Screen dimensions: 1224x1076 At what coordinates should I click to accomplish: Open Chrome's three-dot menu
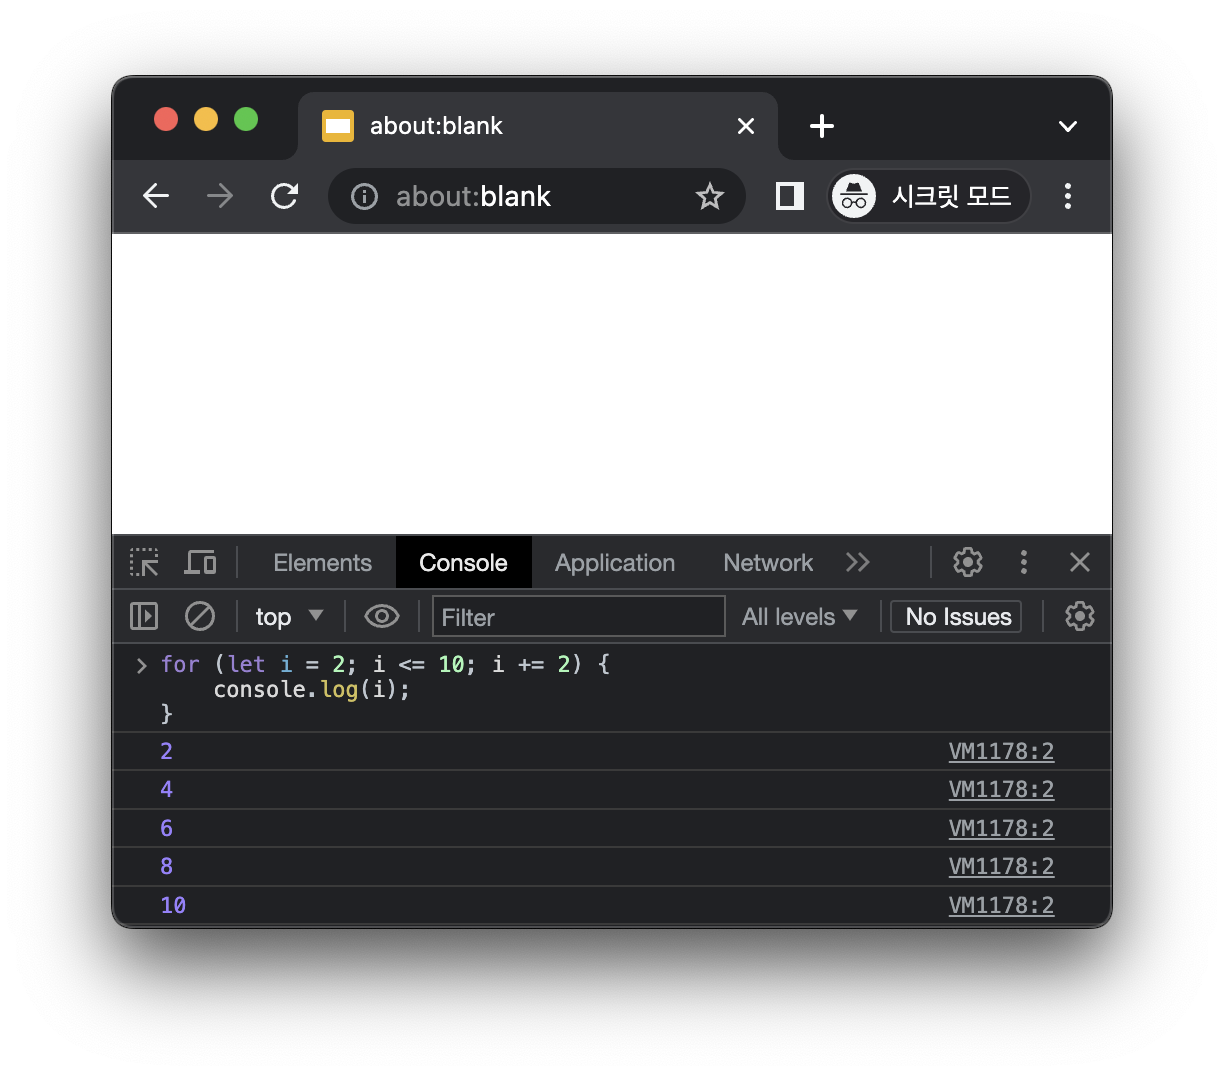(1068, 196)
